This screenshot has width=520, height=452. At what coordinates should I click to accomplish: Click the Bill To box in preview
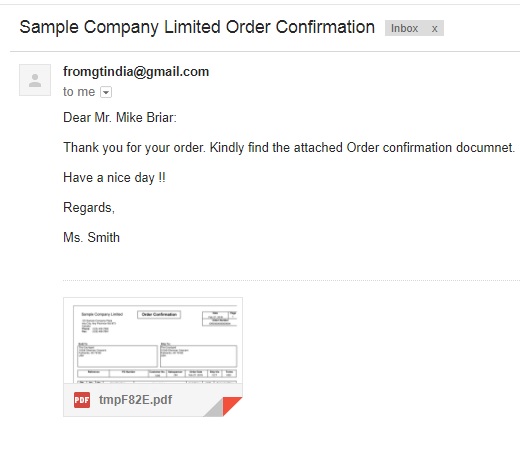(x=117, y=356)
